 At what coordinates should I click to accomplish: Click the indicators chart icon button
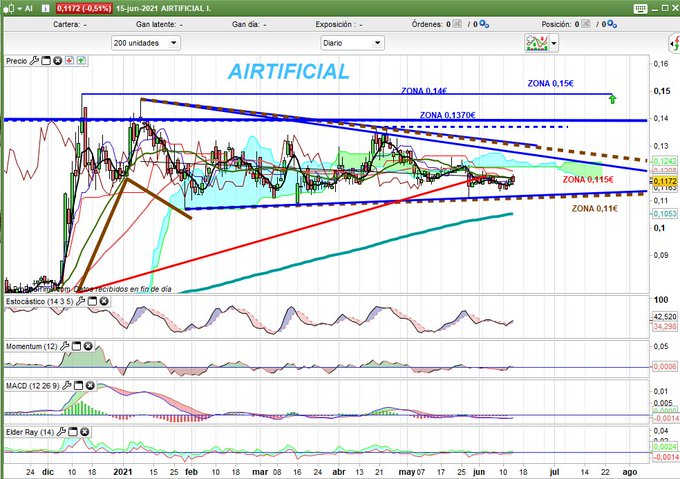[x=537, y=43]
